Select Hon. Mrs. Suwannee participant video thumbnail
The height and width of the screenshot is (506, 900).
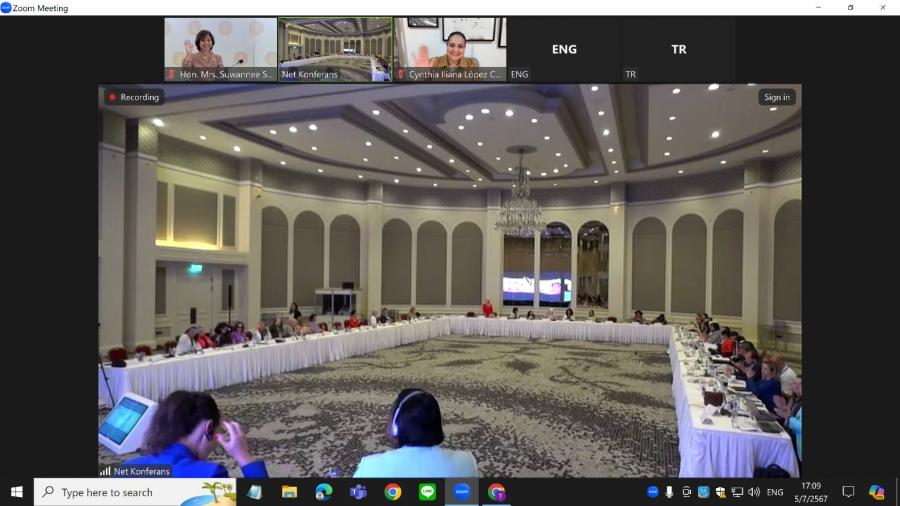(x=221, y=48)
